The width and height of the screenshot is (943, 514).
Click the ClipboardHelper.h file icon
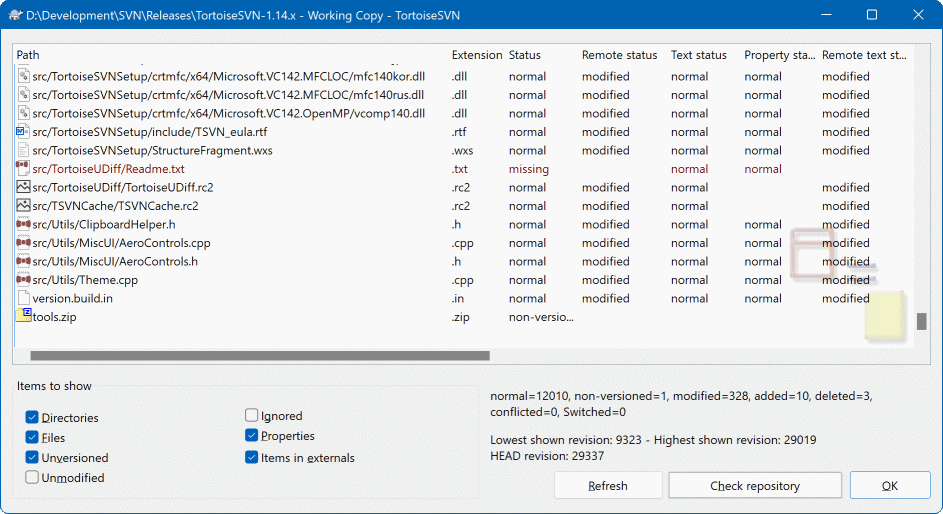click(x=23, y=224)
